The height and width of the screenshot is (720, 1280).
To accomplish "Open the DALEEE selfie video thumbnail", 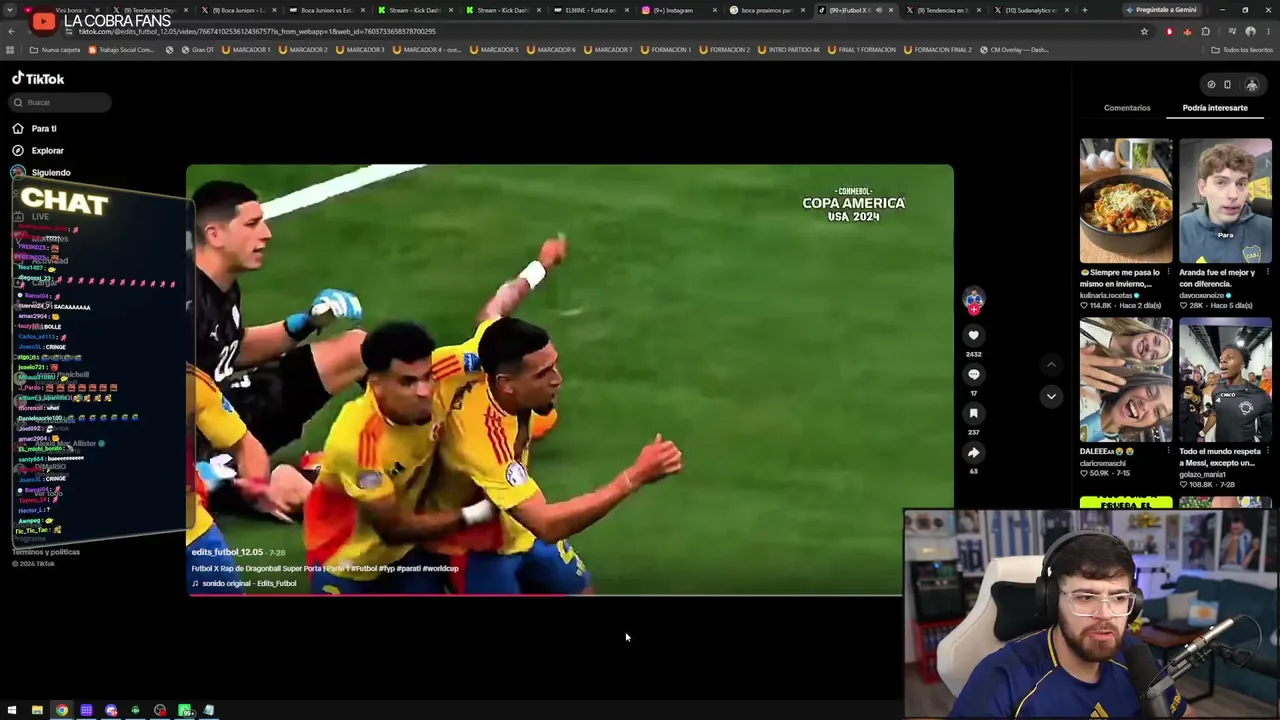I will click(x=1126, y=380).
